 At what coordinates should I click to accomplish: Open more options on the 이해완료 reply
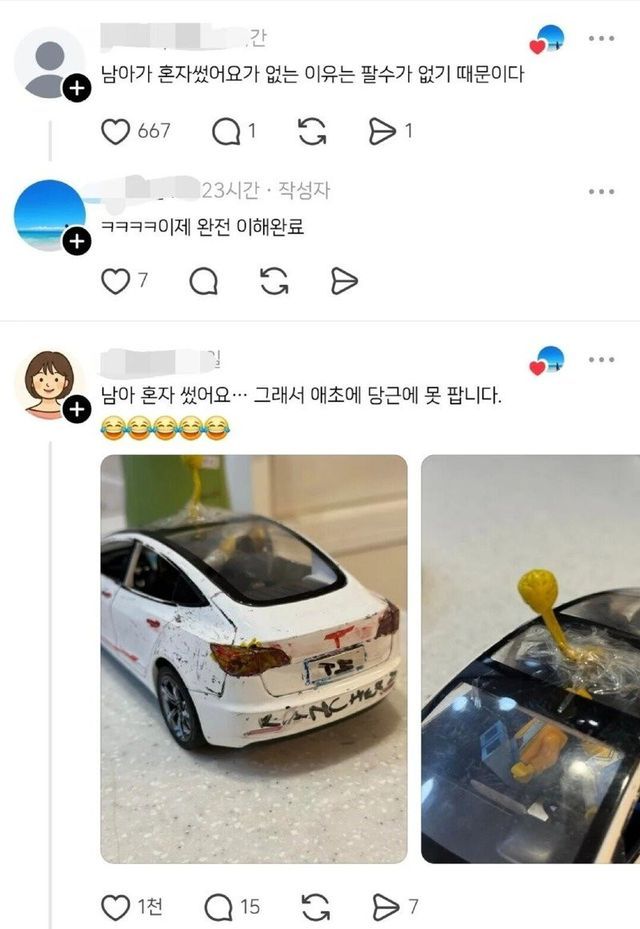(x=601, y=191)
